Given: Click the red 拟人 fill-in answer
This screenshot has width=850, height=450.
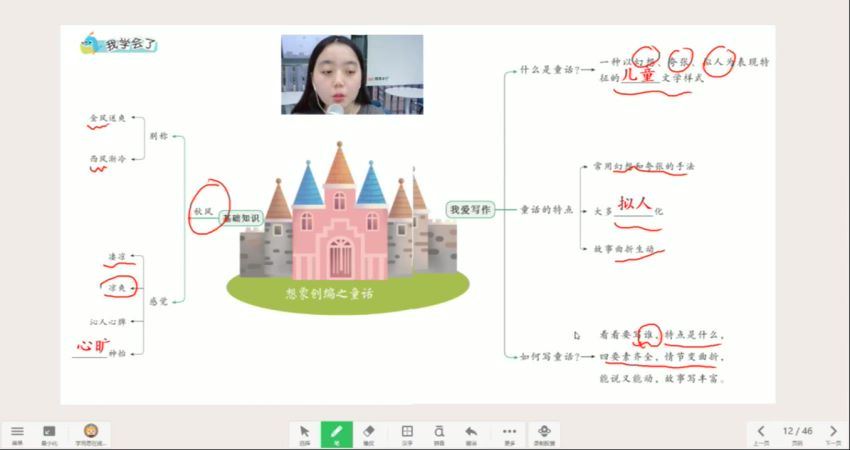Looking at the screenshot, I should (634, 204).
